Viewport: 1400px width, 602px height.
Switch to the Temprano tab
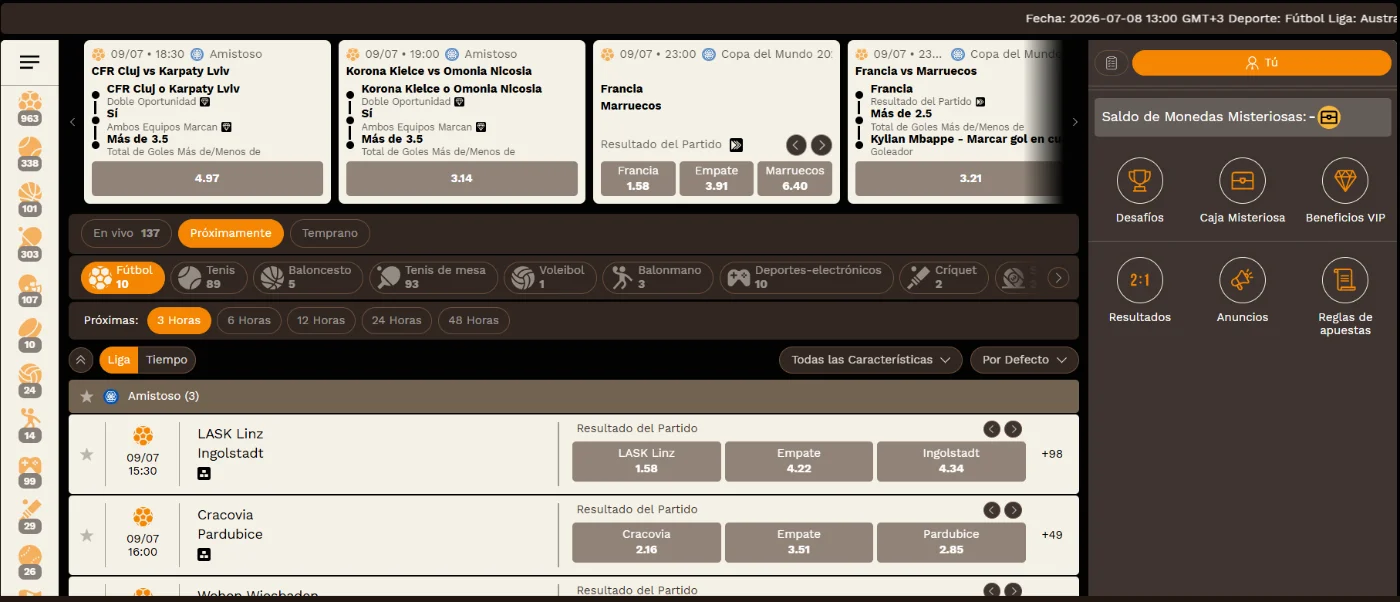[330, 233]
